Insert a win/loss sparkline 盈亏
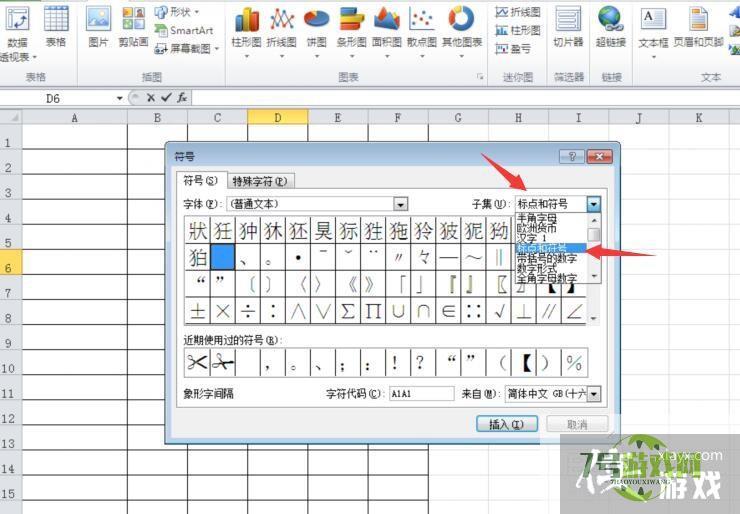This screenshot has height=514, width=740. (513, 49)
